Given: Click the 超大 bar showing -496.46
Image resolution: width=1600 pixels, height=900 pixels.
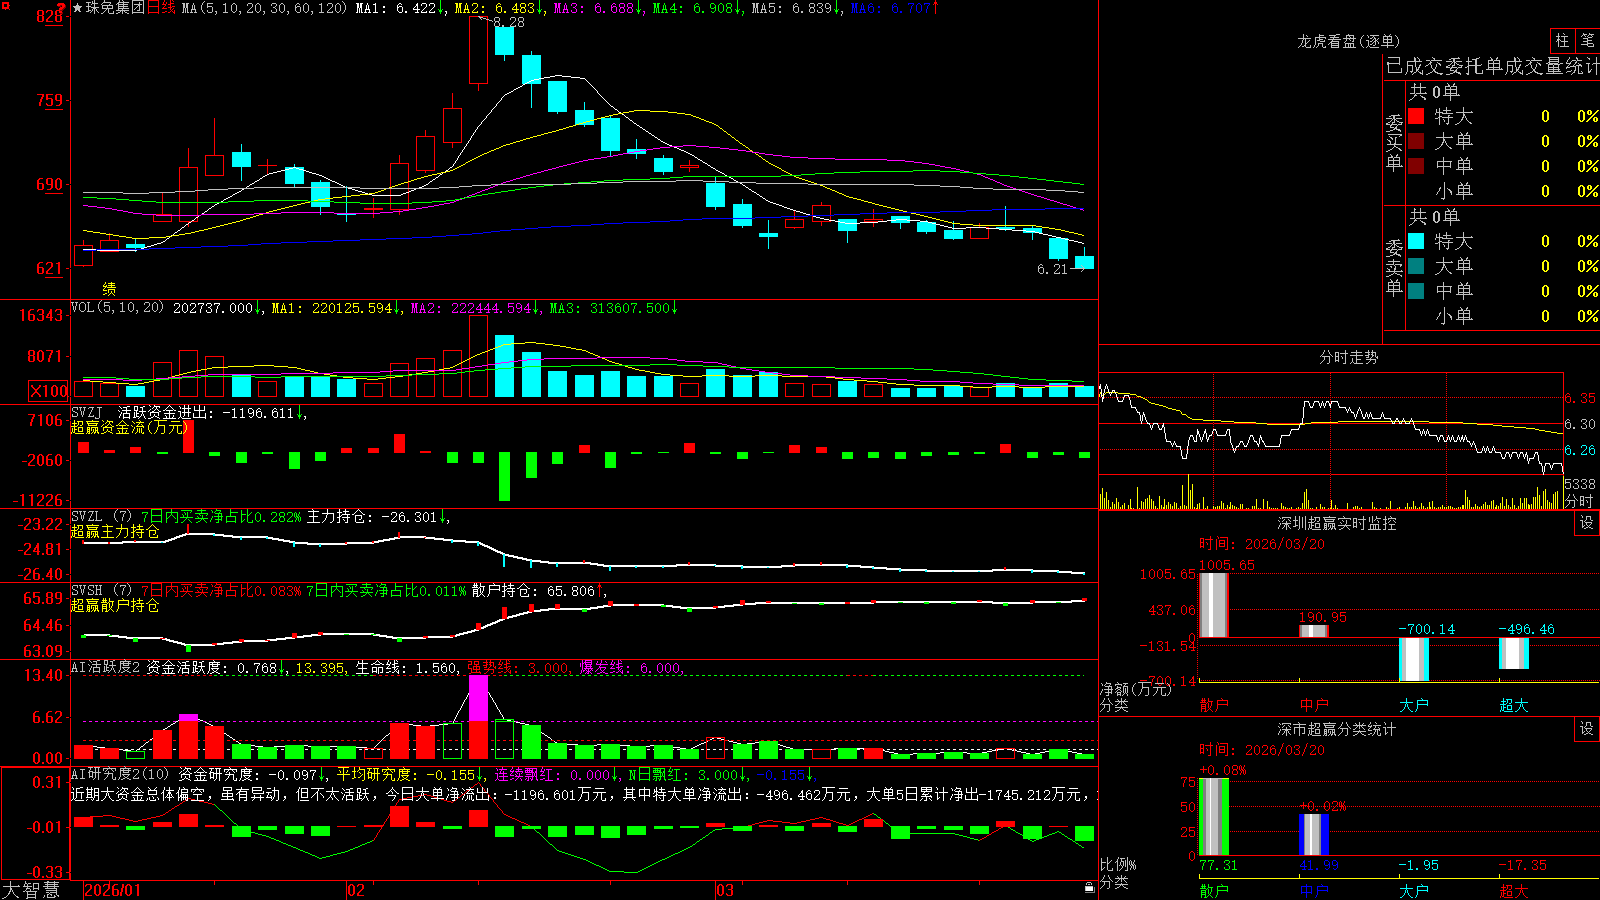Looking at the screenshot, I should coord(1514,653).
